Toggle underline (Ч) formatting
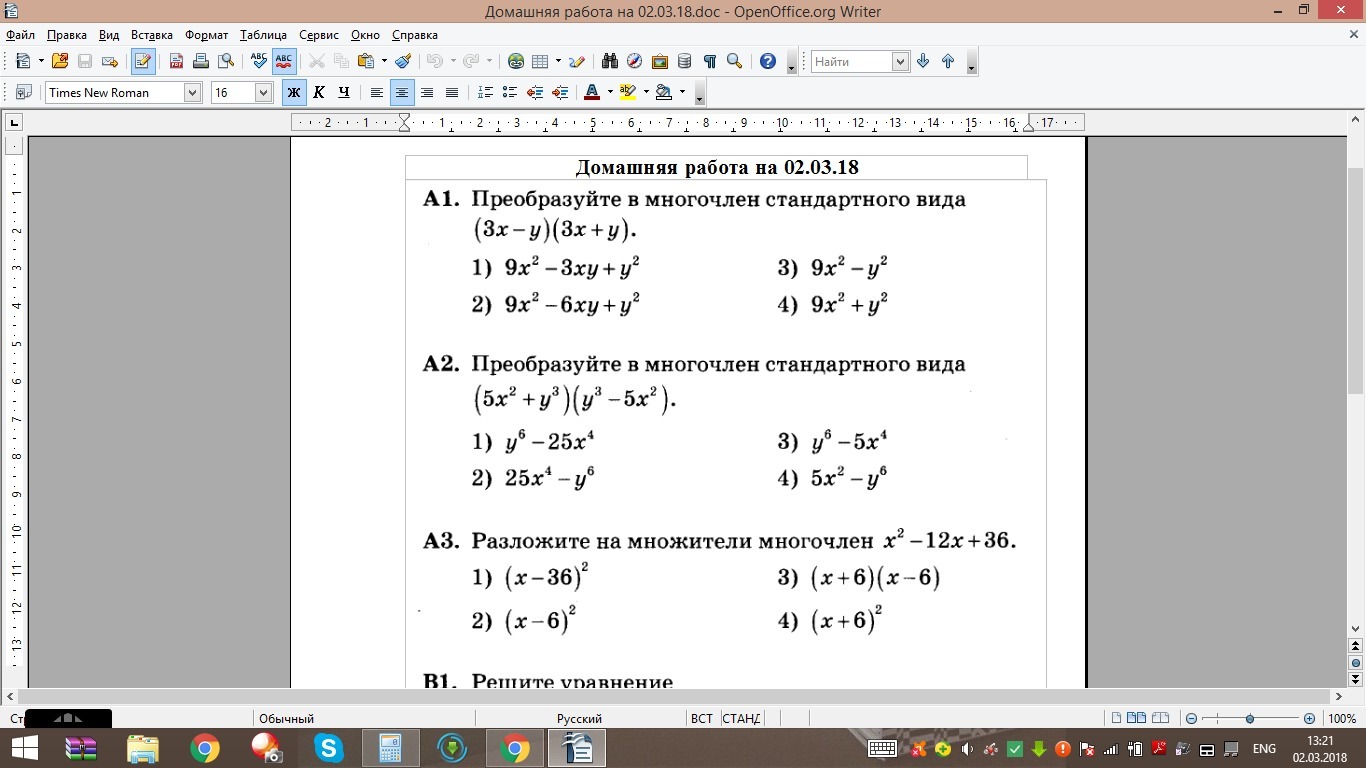Image resolution: width=1366 pixels, height=768 pixels. pos(344,92)
